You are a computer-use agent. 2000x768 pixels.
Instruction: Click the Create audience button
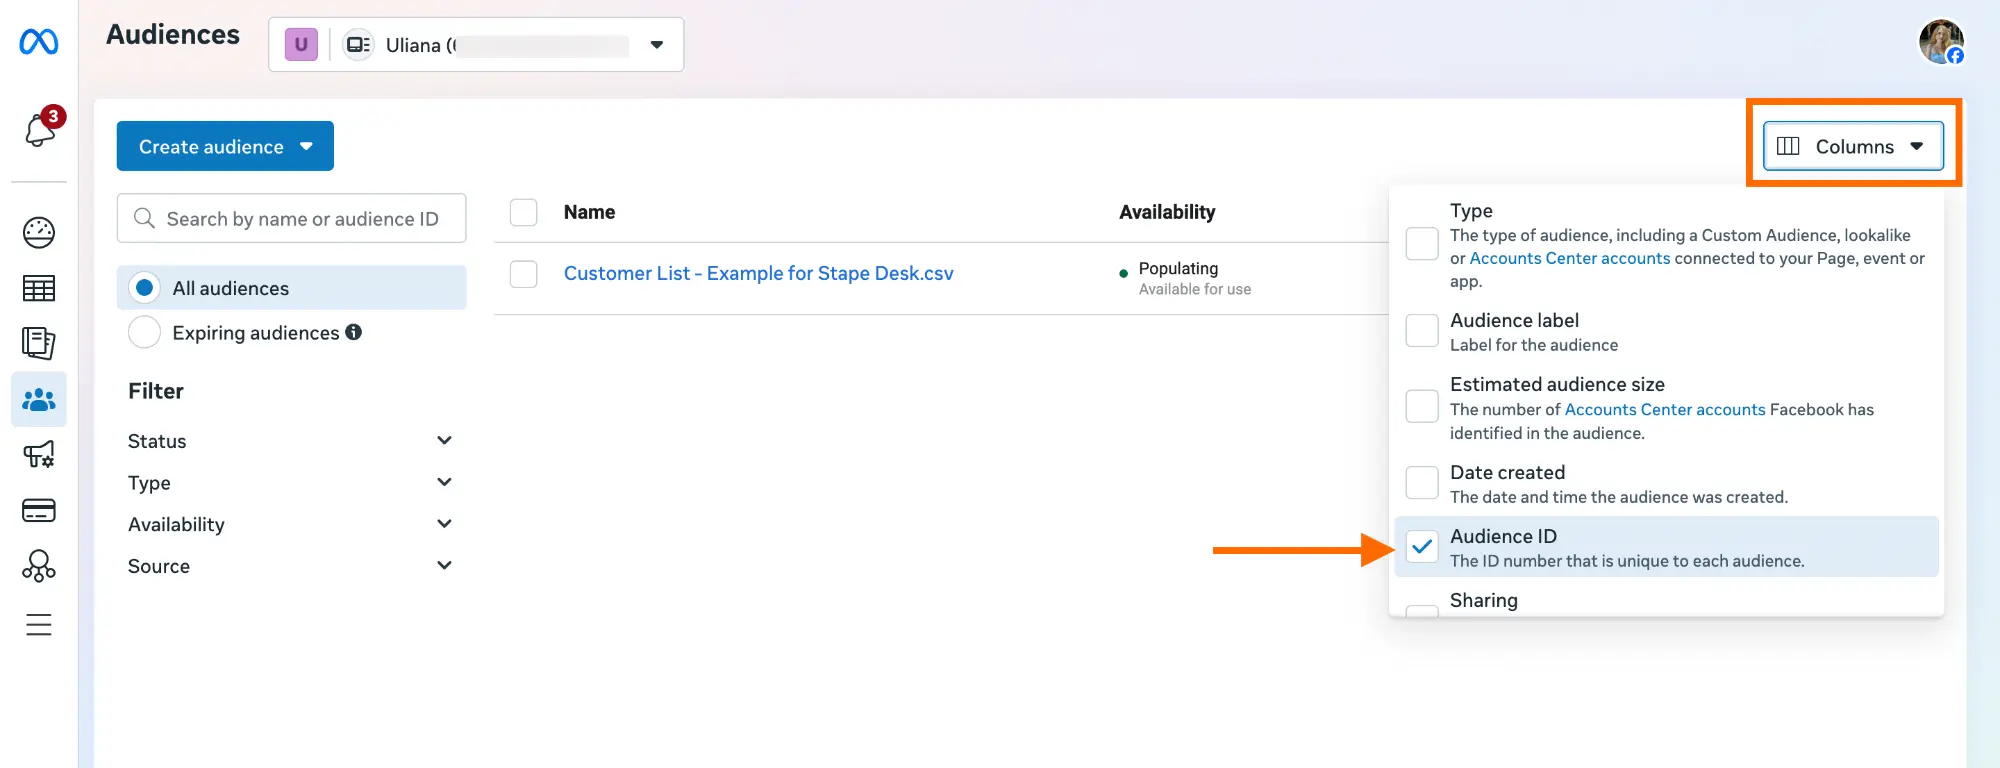pos(224,145)
